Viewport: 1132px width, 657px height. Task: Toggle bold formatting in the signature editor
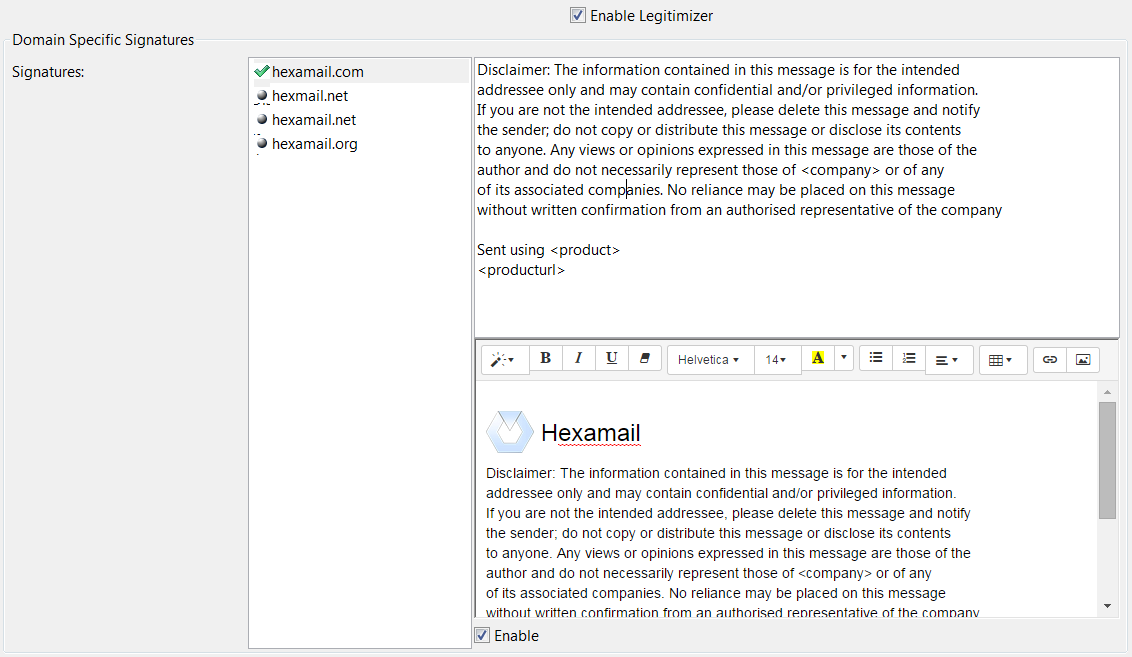546,357
